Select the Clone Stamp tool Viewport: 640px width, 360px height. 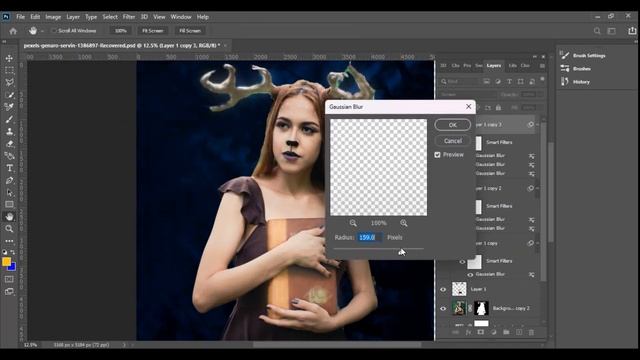click(9, 131)
